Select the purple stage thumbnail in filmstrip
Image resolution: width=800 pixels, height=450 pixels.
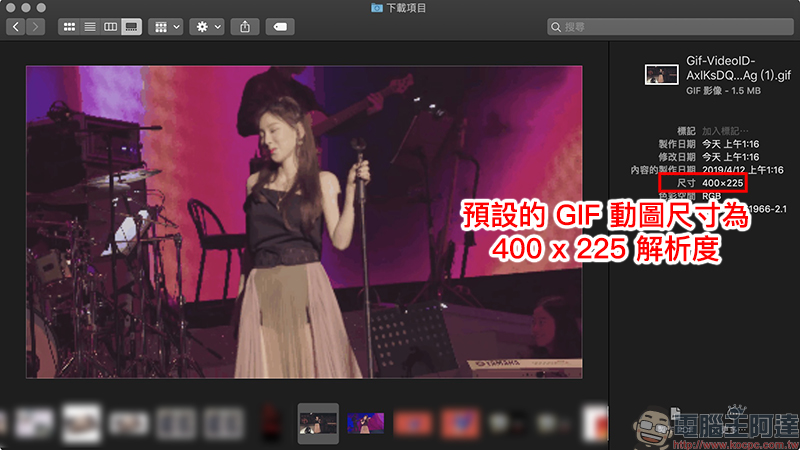point(365,423)
